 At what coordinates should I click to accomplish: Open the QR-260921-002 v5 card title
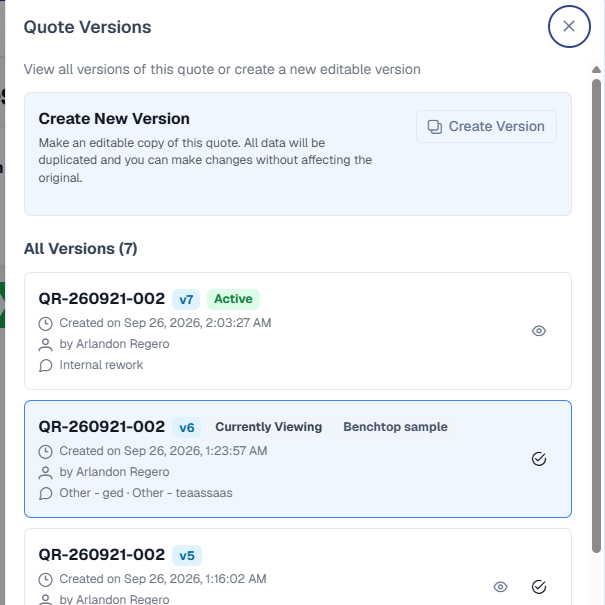(x=101, y=555)
